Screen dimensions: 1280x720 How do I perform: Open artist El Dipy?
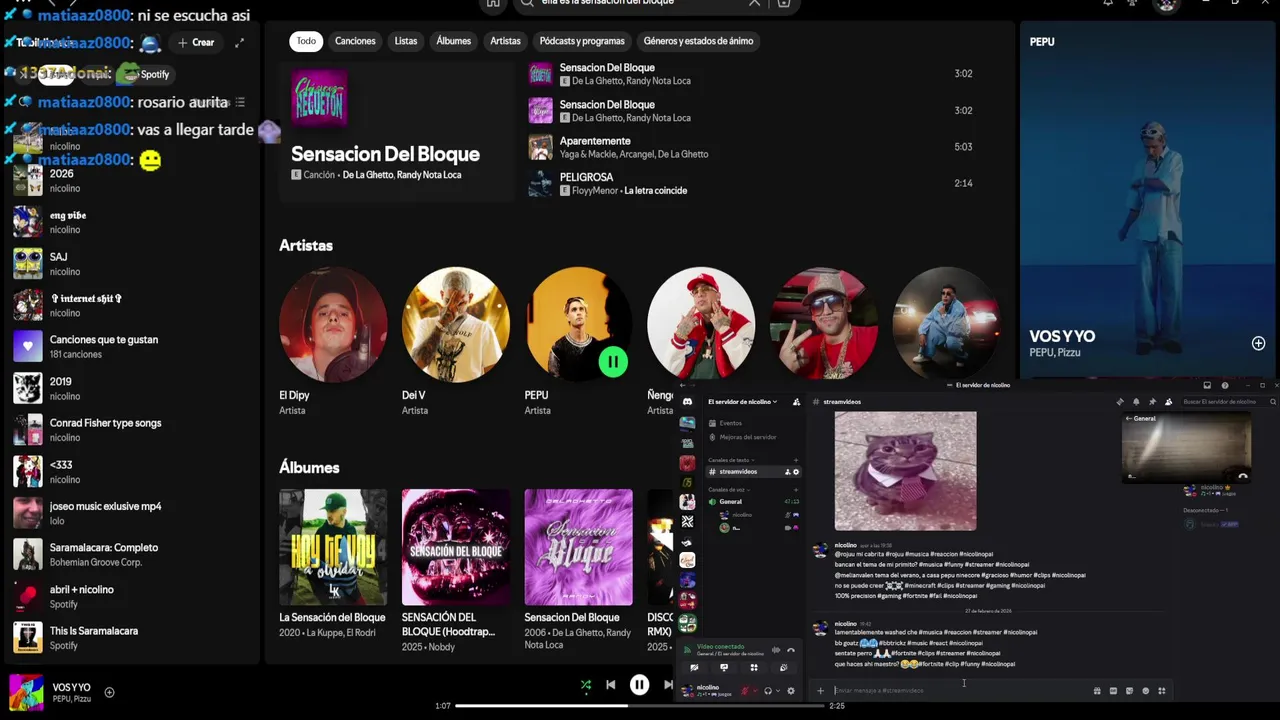[333, 342]
